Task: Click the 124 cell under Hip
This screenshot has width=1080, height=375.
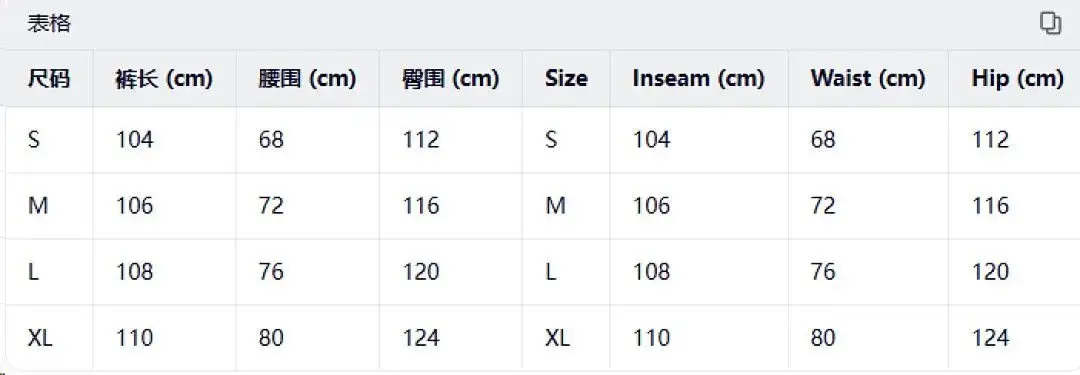Action: pos(990,338)
